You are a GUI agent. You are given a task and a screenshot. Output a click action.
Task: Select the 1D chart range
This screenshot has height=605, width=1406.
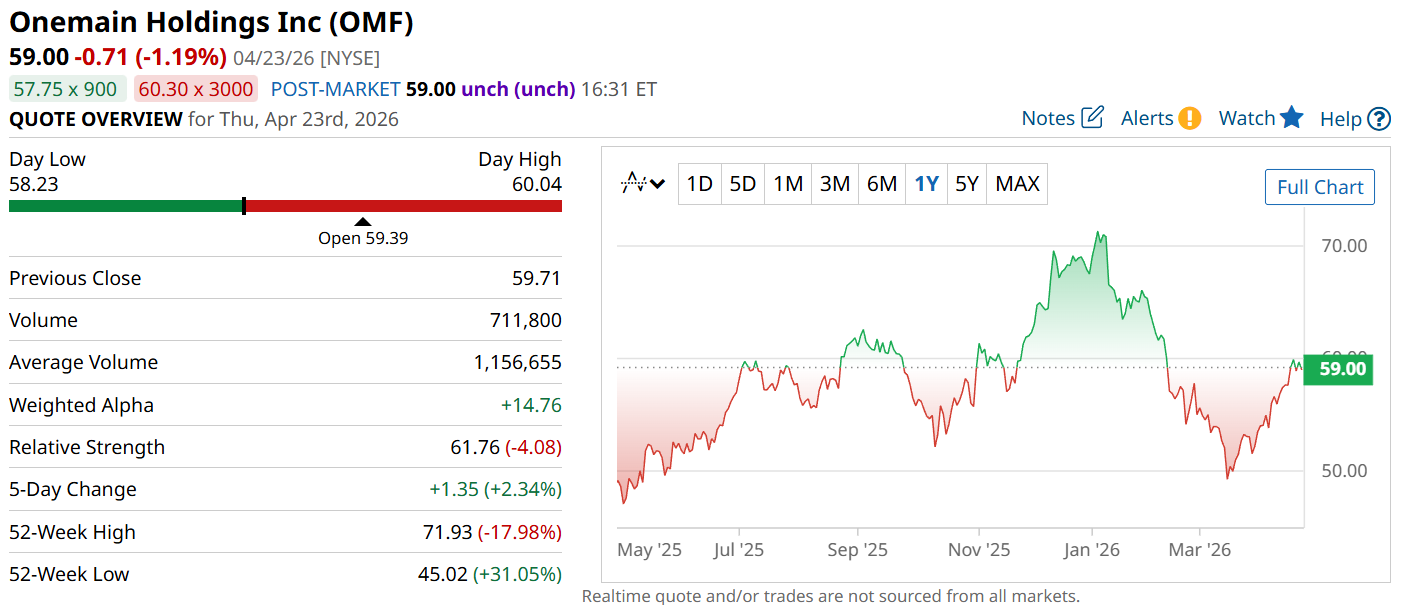700,184
